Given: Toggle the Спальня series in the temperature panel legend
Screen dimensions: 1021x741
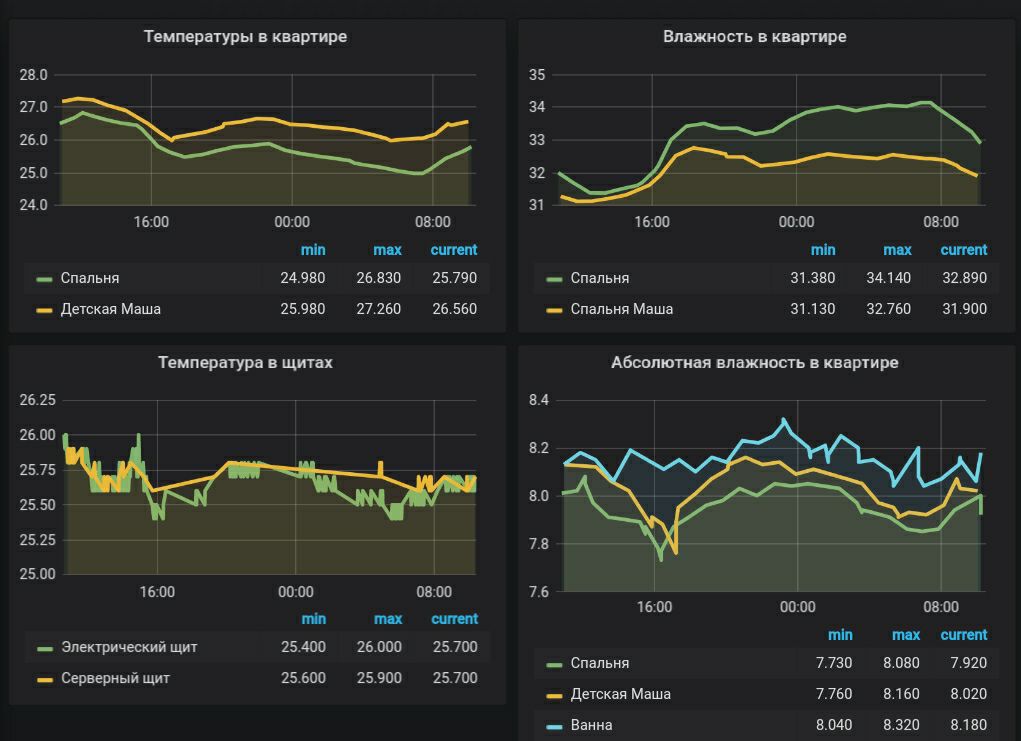Looking at the screenshot, I should (89, 278).
